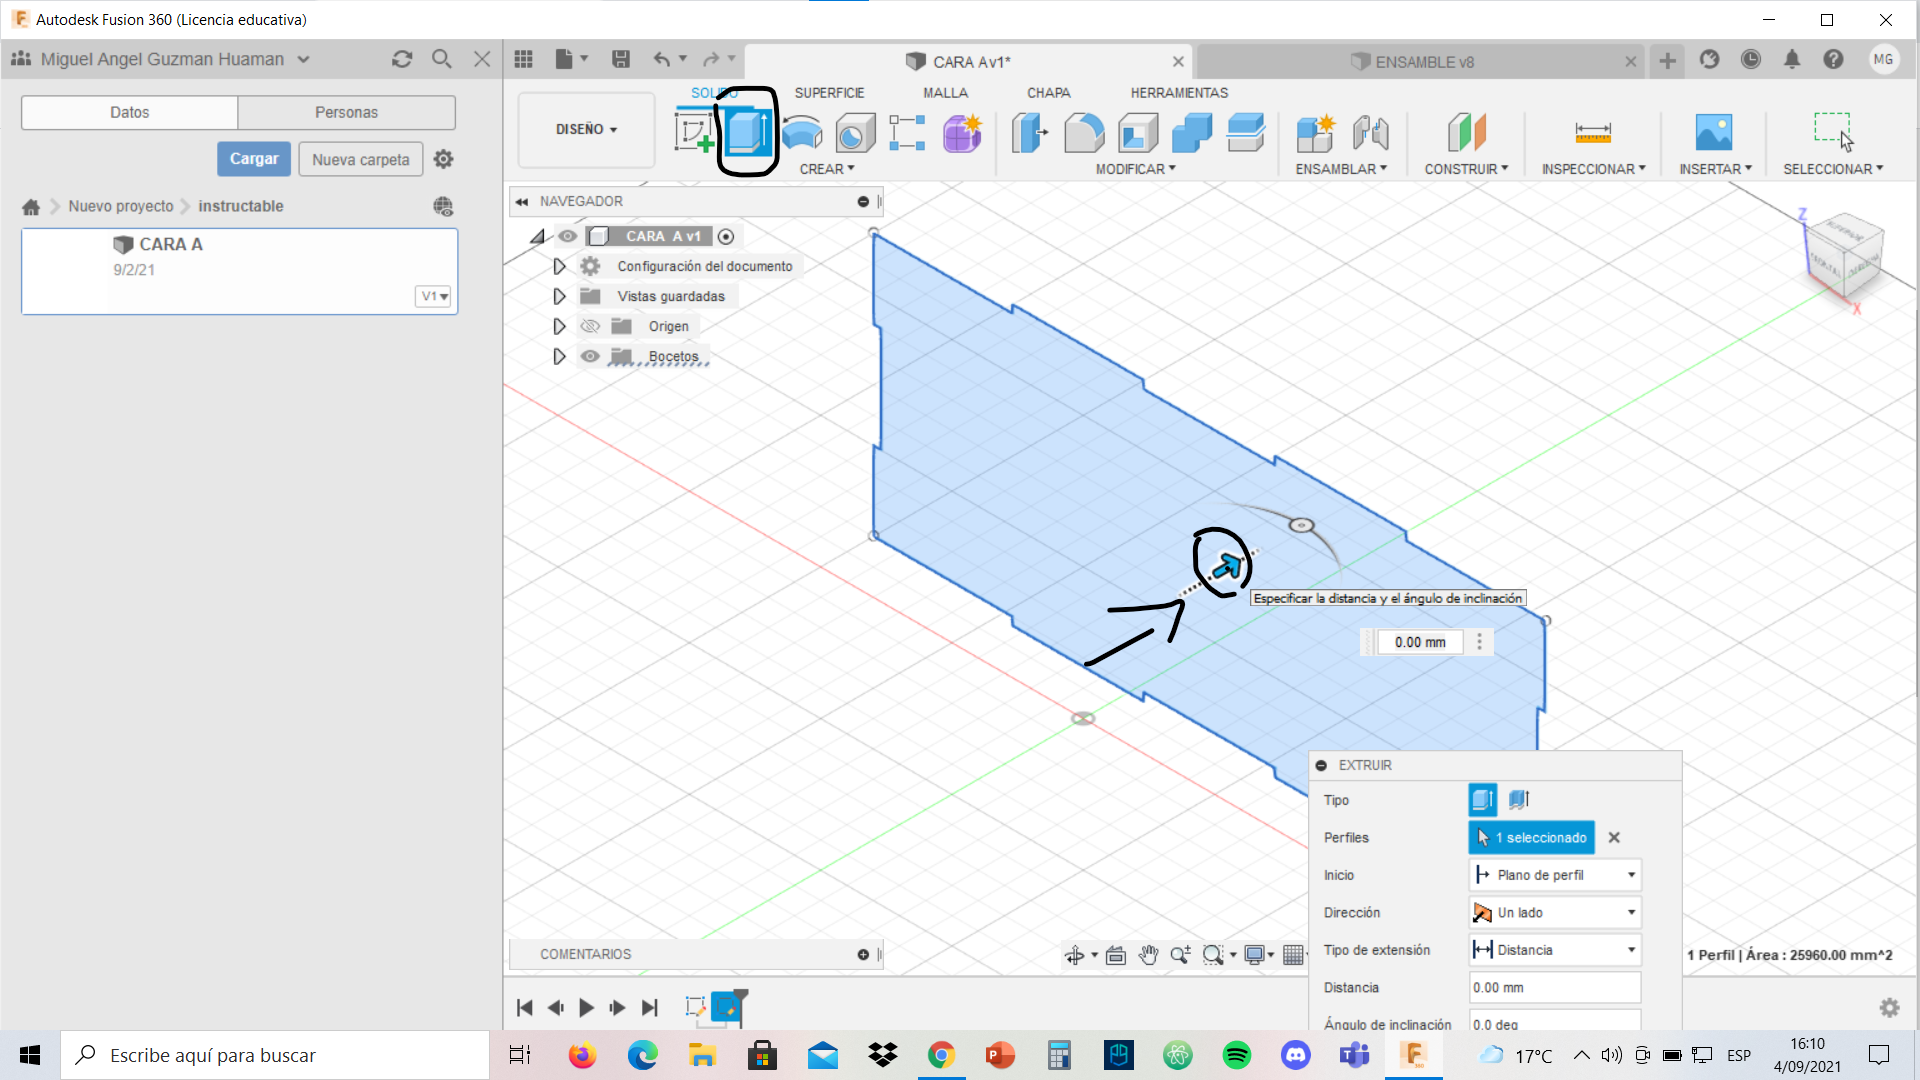Open the Orbit navigation tool

pos(1075,955)
